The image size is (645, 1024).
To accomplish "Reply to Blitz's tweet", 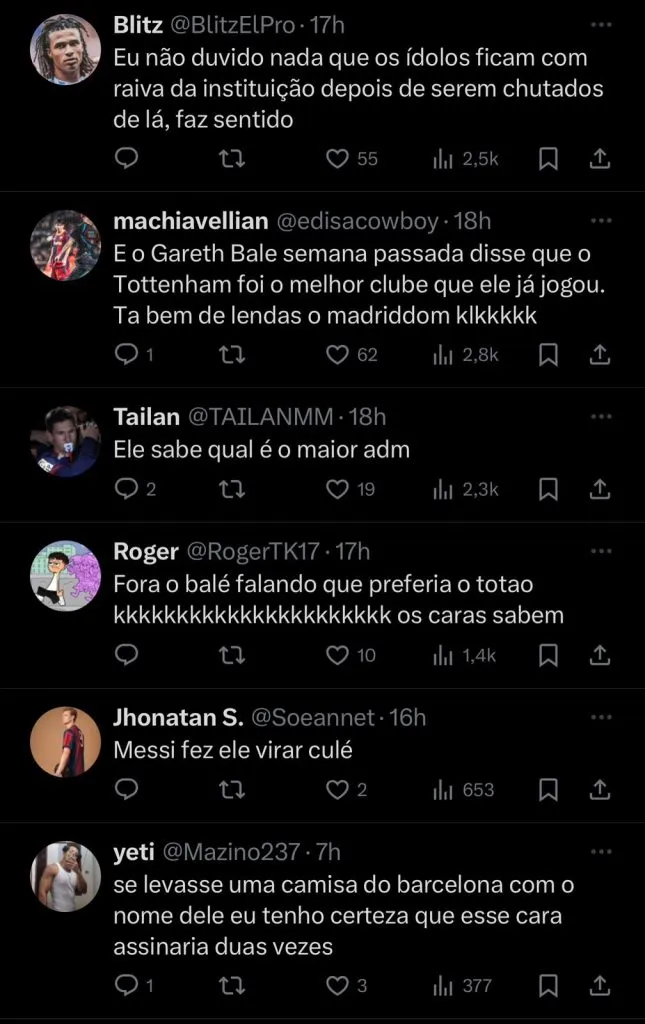I will 125,158.
